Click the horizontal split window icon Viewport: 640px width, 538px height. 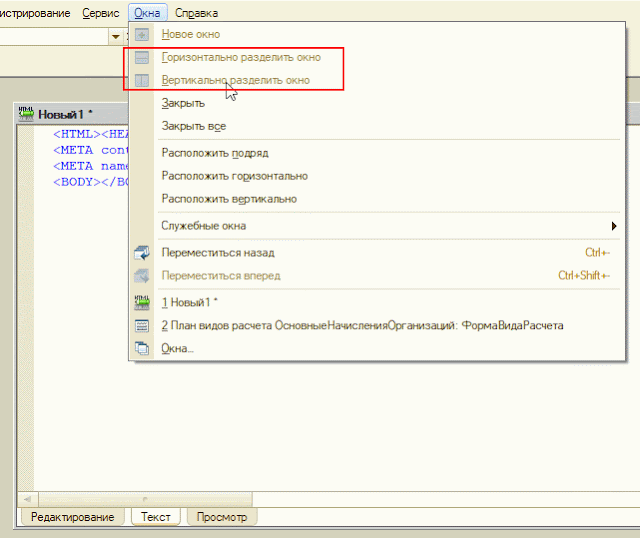142,57
